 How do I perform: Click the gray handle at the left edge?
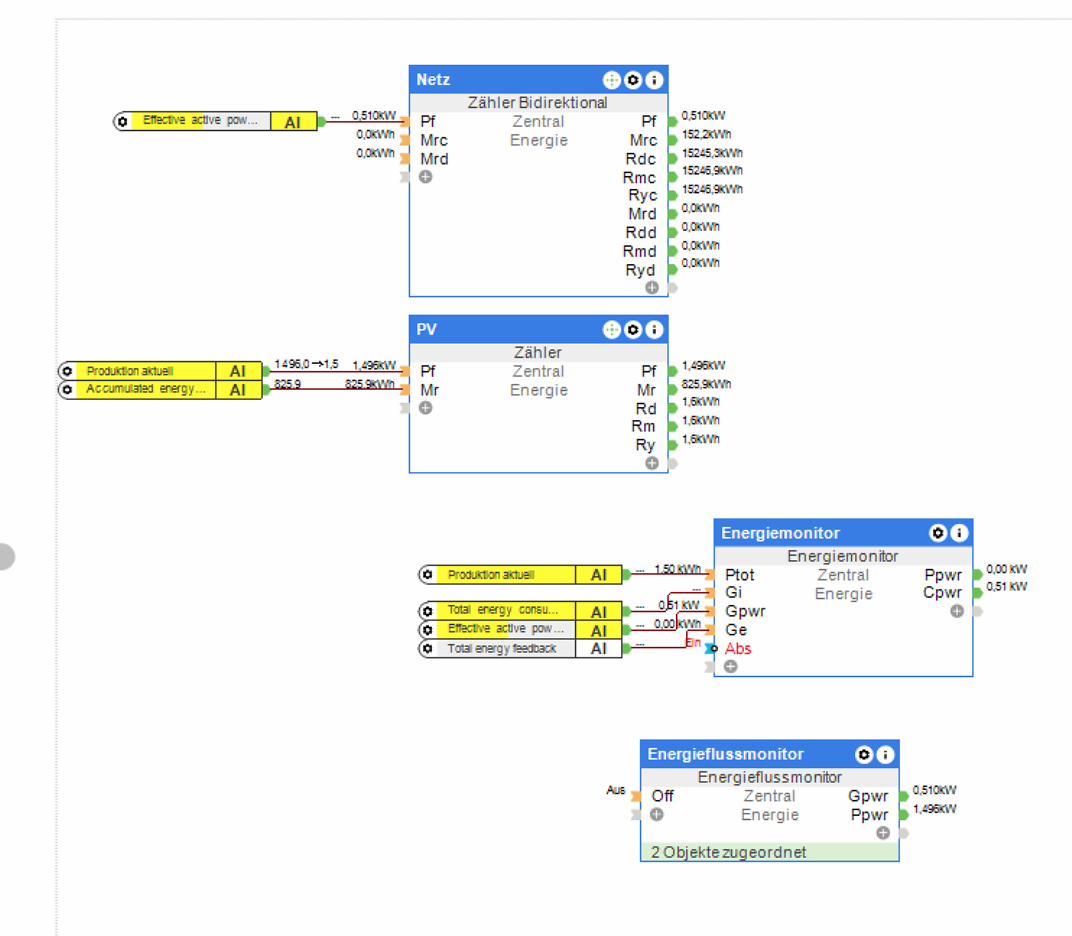click(6, 556)
